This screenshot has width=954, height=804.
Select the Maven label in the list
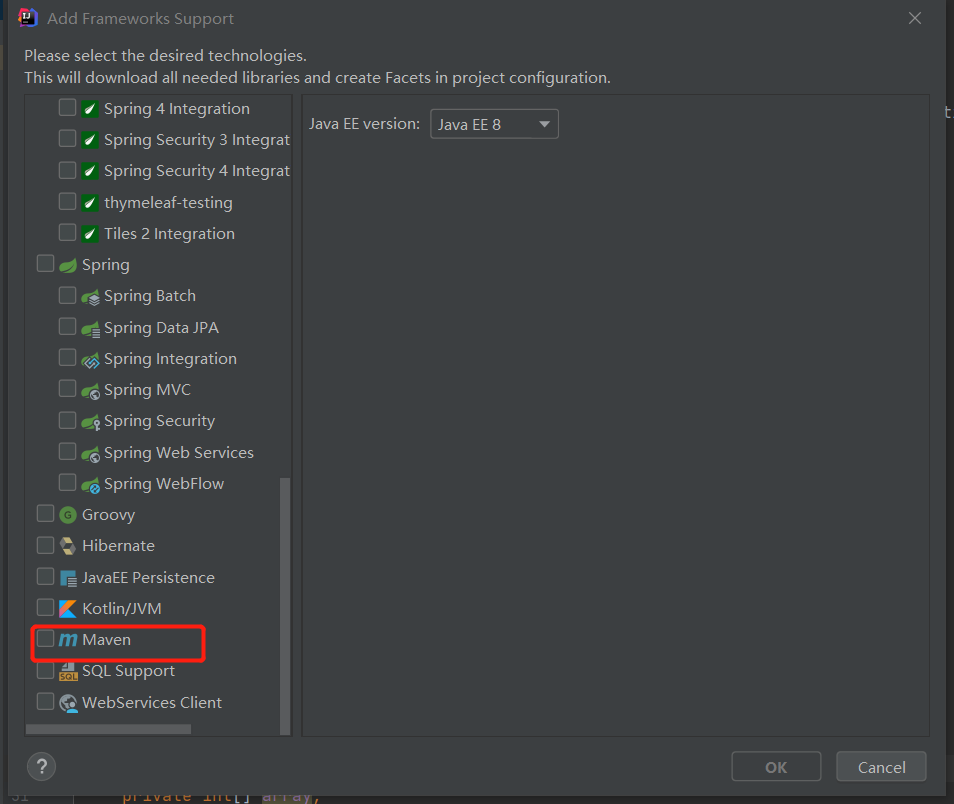click(106, 640)
